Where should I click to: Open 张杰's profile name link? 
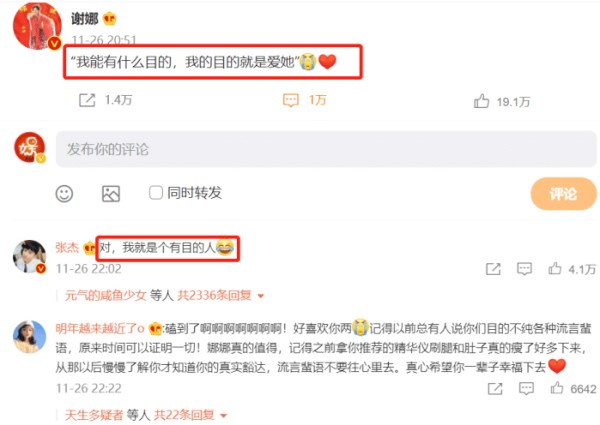[67, 248]
